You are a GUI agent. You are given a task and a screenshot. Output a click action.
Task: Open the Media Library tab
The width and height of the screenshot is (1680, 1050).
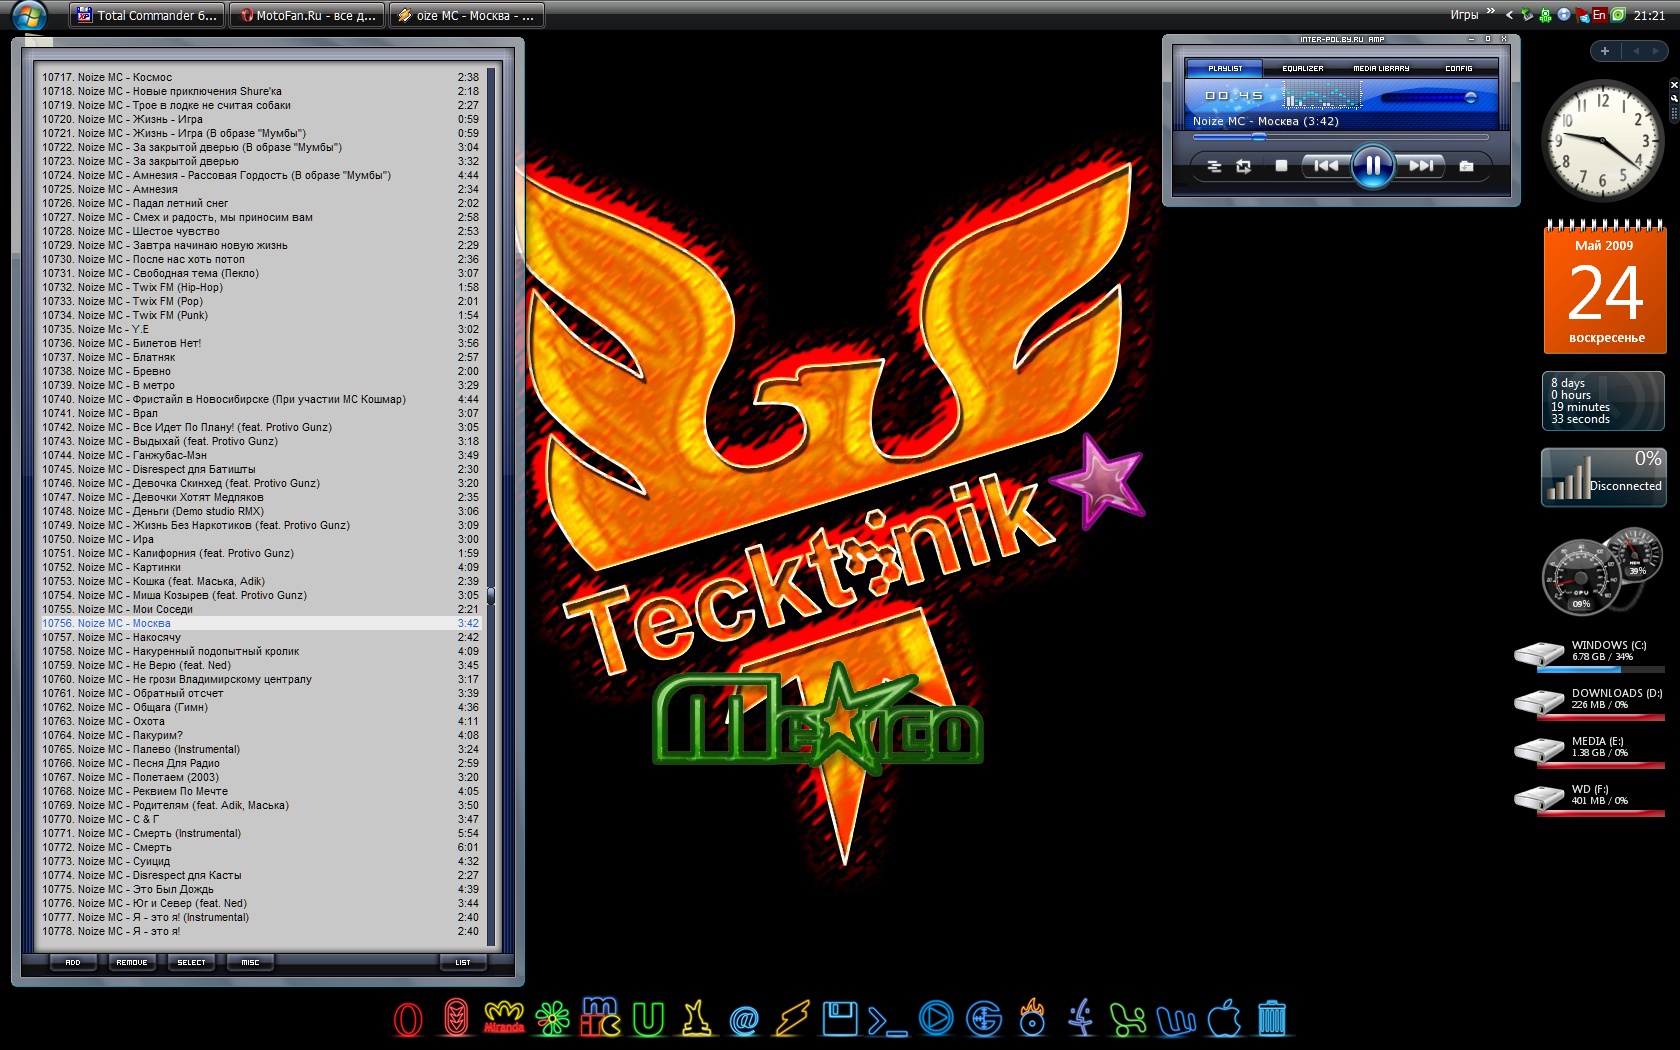1381,68
